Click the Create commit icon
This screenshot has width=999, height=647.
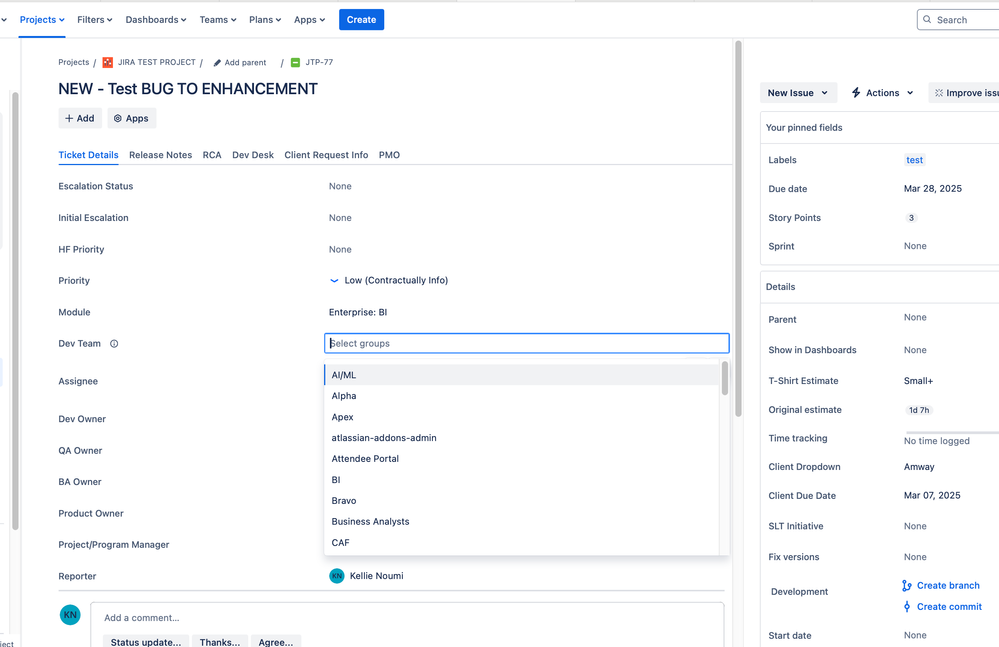(x=907, y=607)
